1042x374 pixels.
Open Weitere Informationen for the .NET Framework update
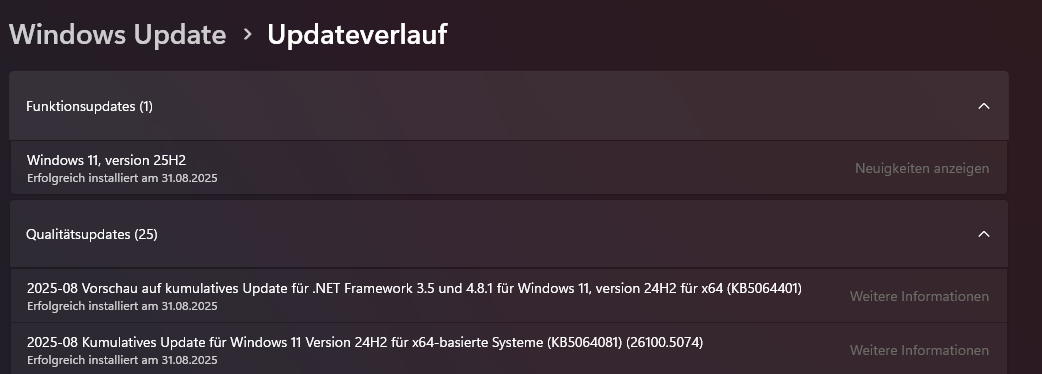click(x=919, y=296)
